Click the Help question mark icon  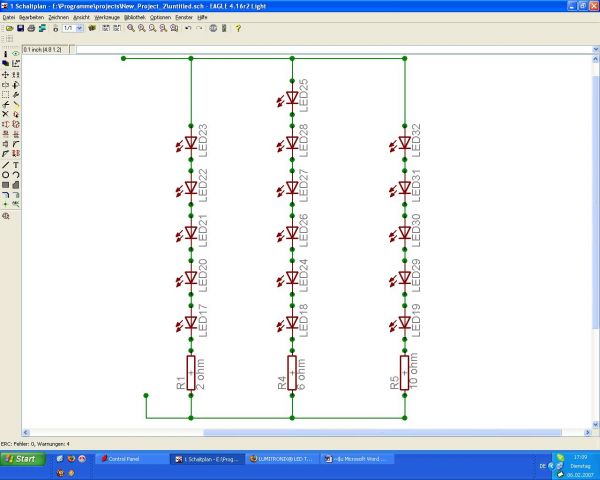click(x=237, y=28)
